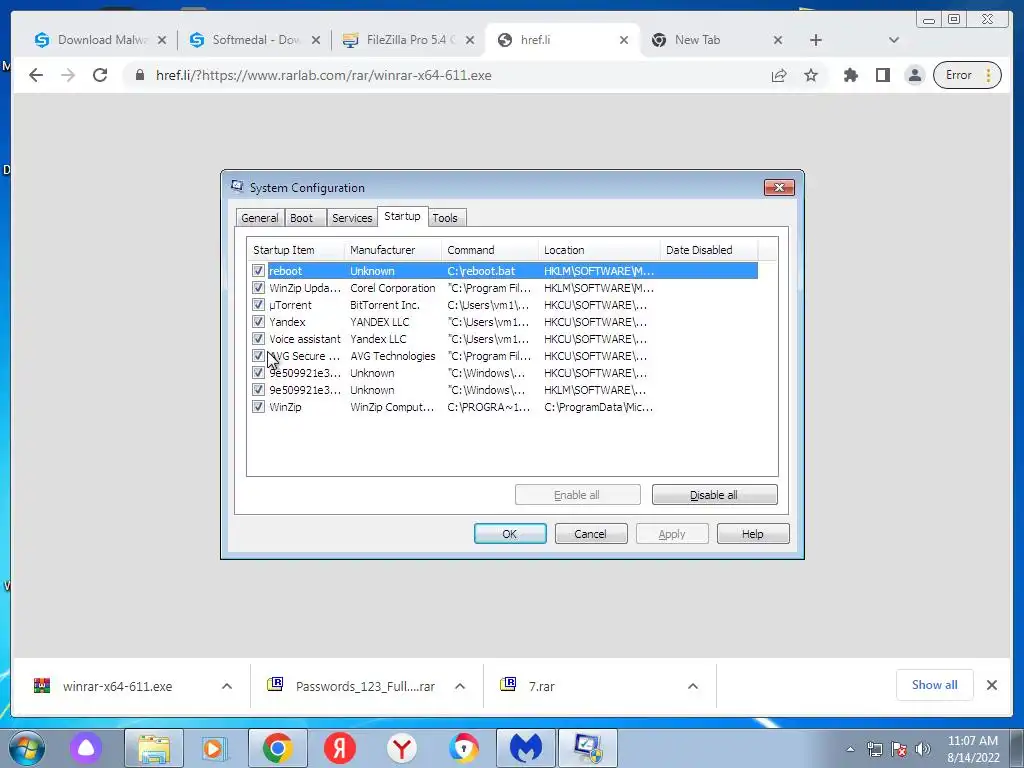Select the BitTorrent Inc. manufacturer cell
Viewport: 1024px width, 768px height.
(x=385, y=304)
